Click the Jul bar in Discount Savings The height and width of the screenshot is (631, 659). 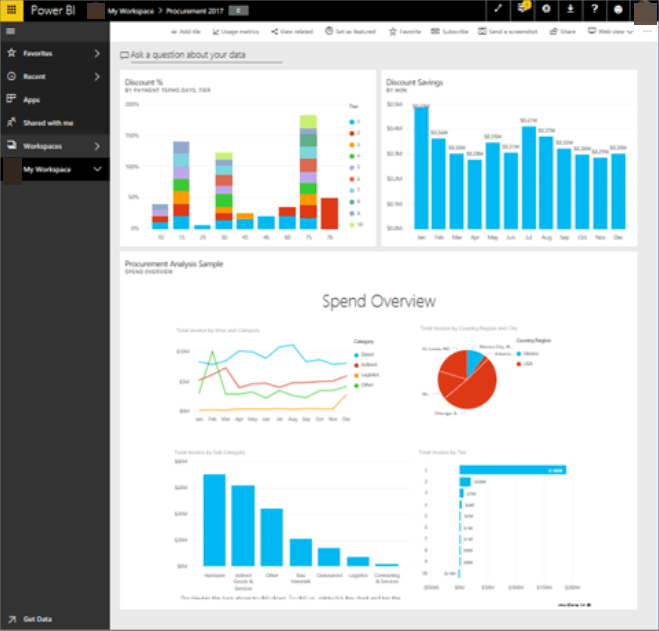pyautogui.click(x=529, y=177)
